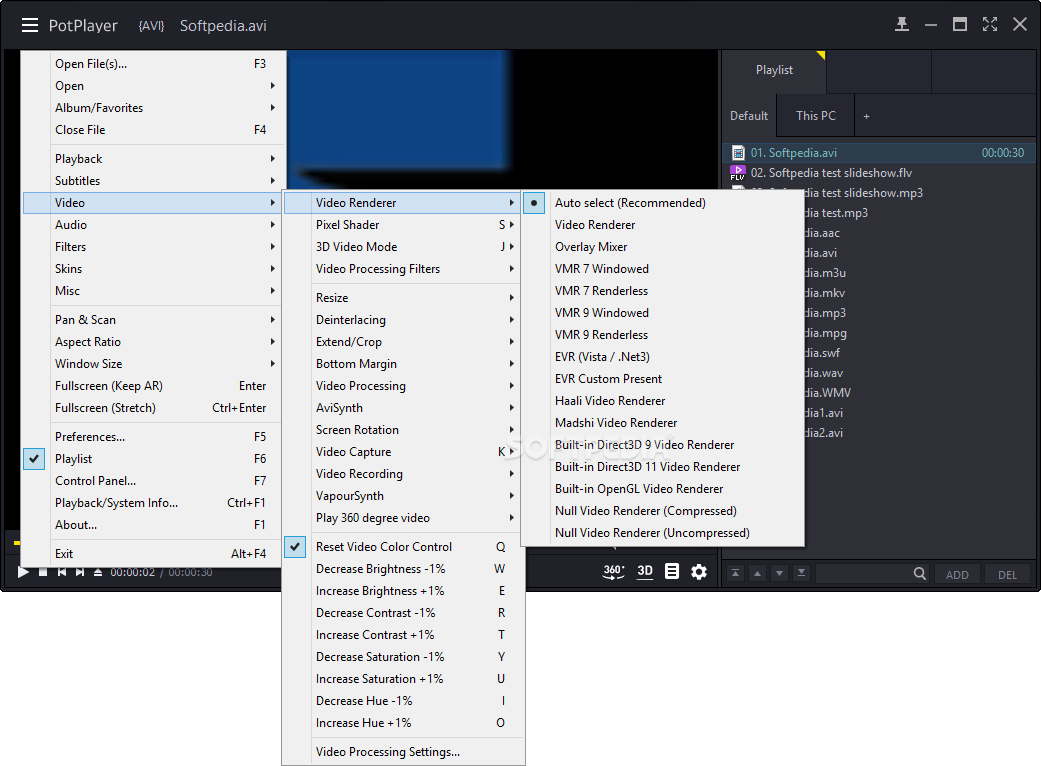
Task: Move playlist item to bottom icon
Action: coord(801,574)
